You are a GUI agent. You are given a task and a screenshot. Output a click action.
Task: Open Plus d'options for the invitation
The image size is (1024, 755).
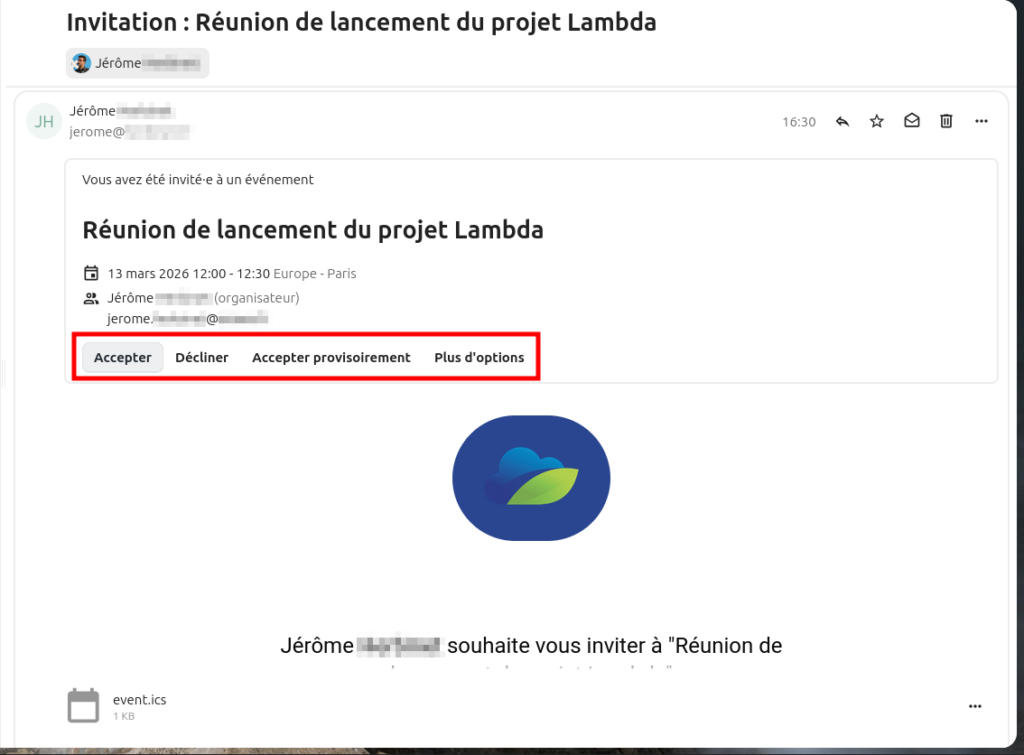pos(479,357)
